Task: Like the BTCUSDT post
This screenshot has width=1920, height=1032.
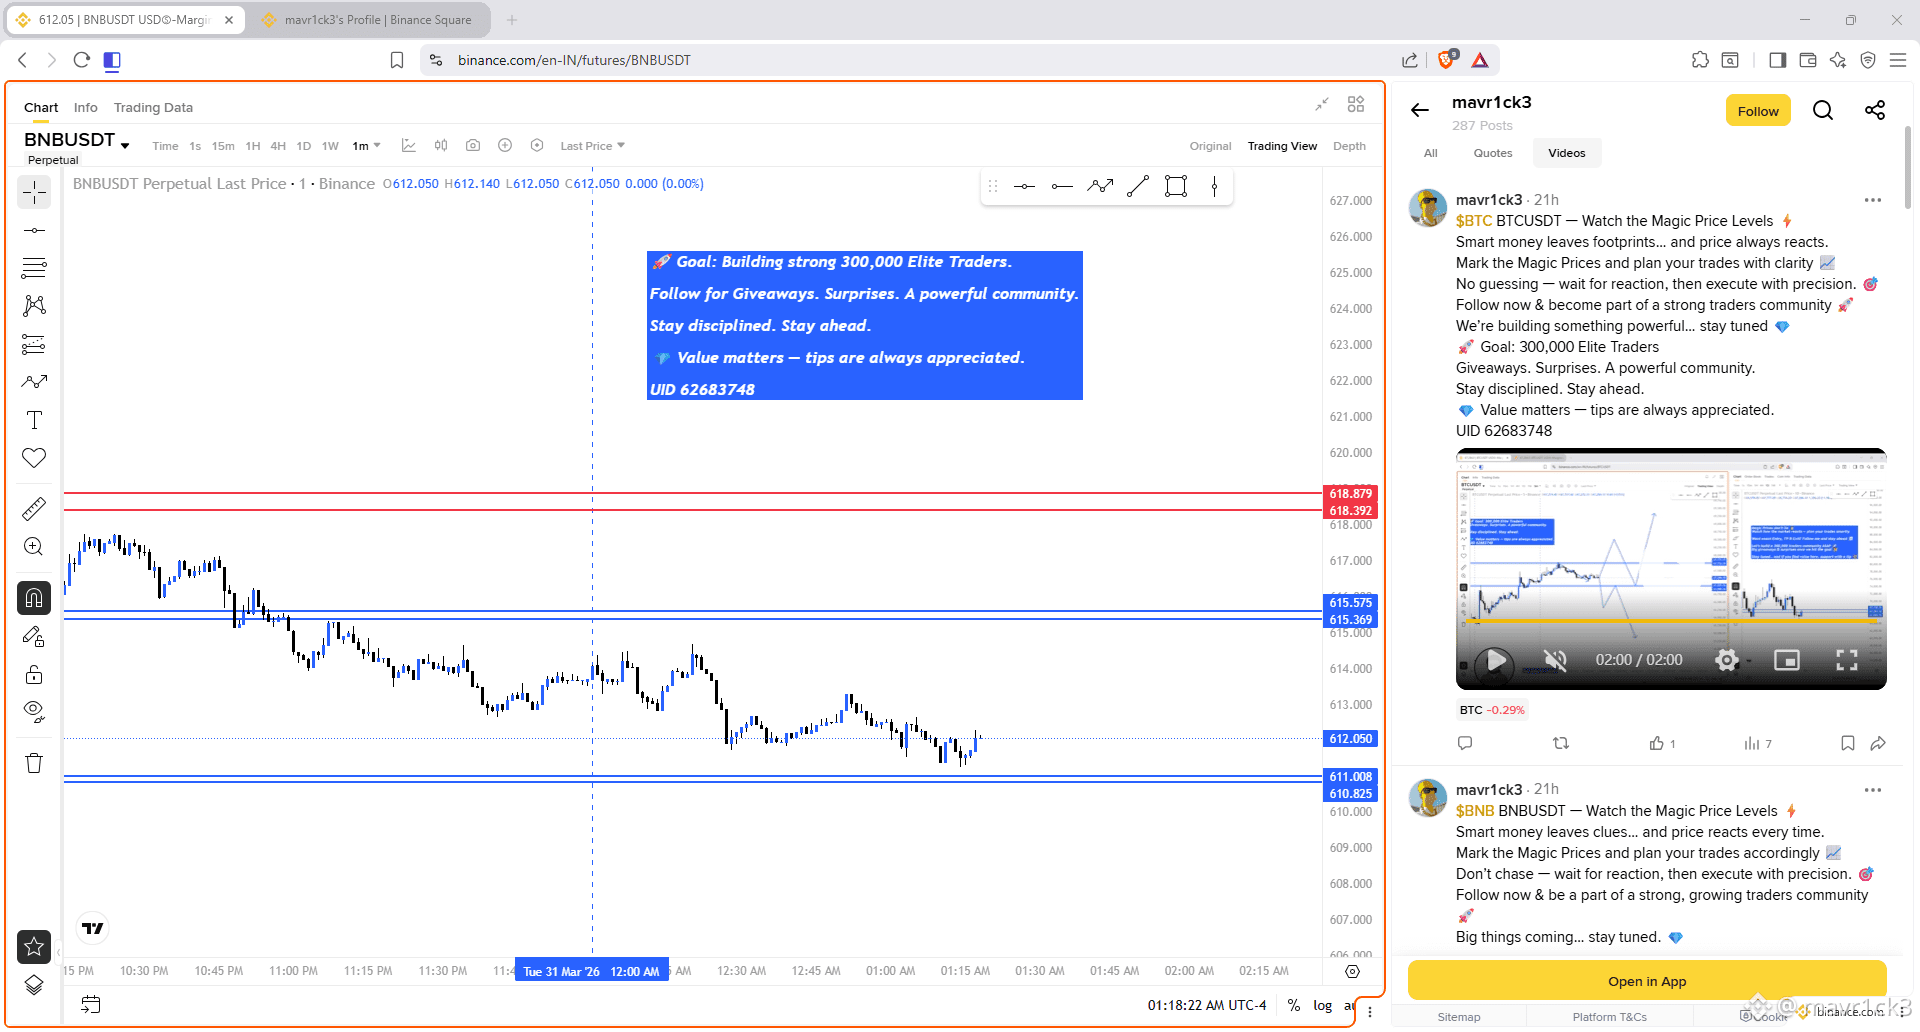Action: pyautogui.click(x=1657, y=743)
